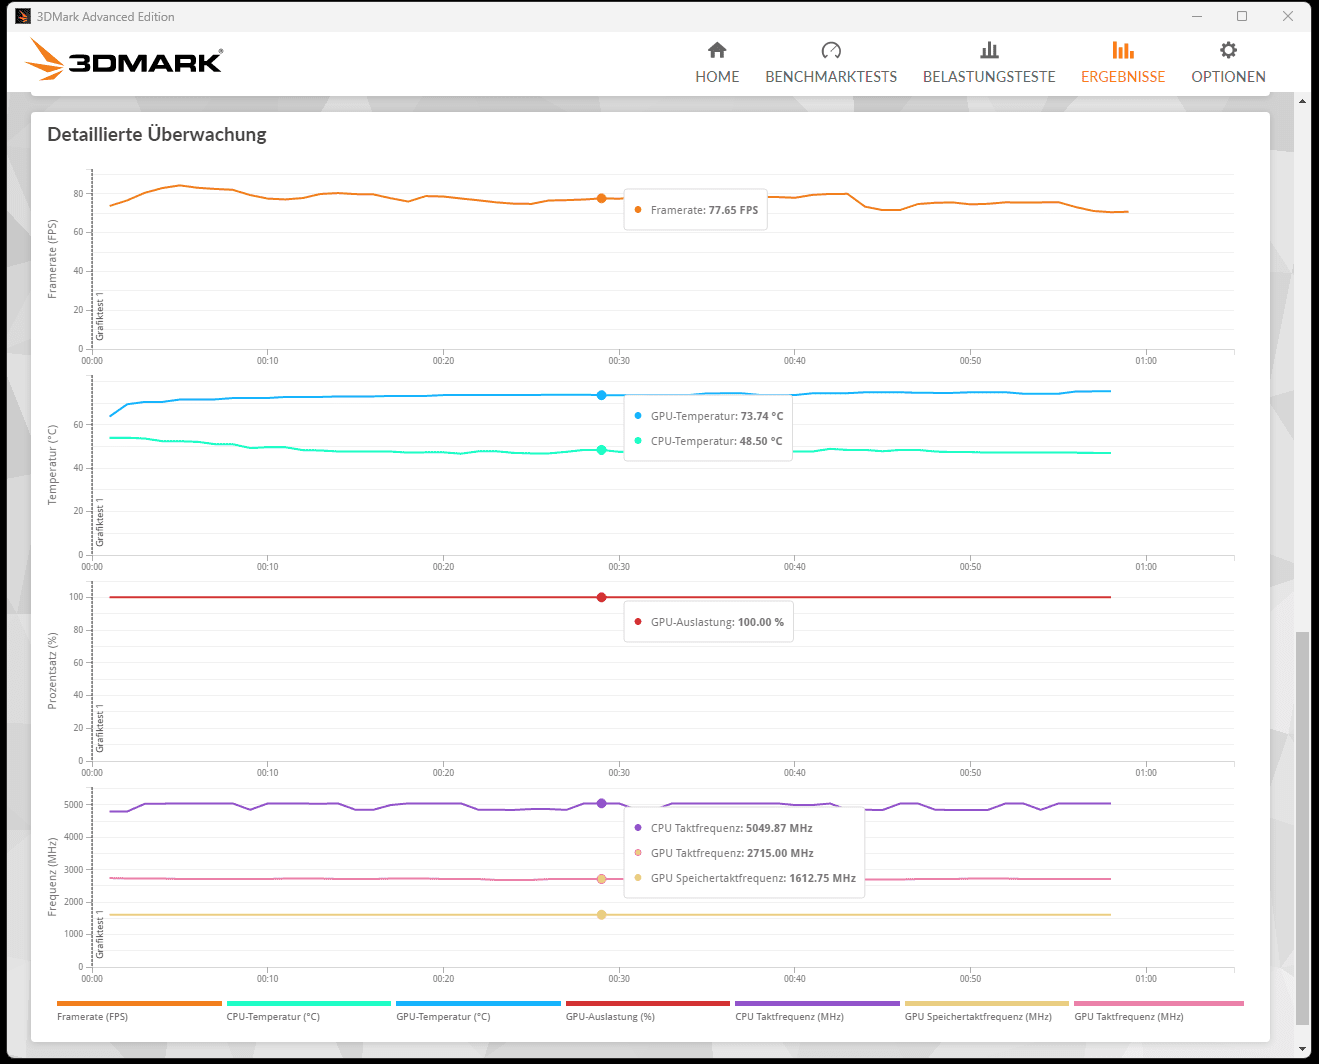Maximize the 3DMark window
Image resolution: width=1319 pixels, height=1064 pixels.
click(1242, 16)
